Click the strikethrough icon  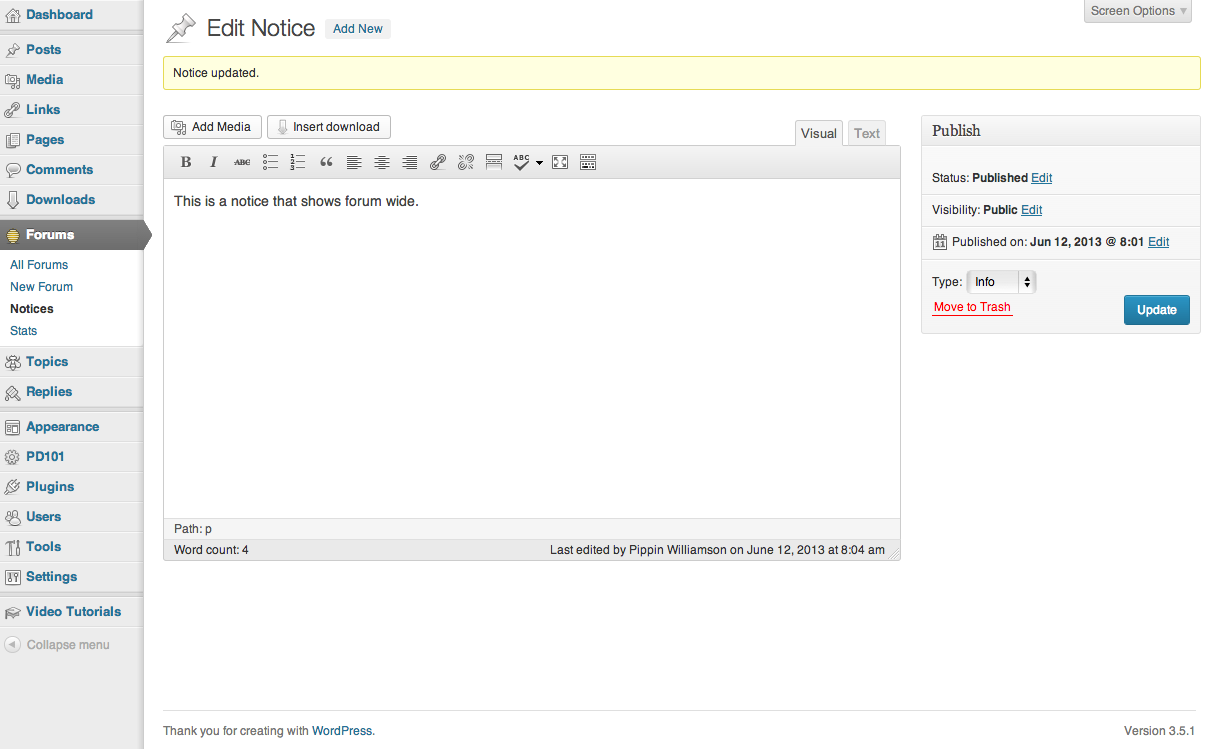pyautogui.click(x=242, y=162)
